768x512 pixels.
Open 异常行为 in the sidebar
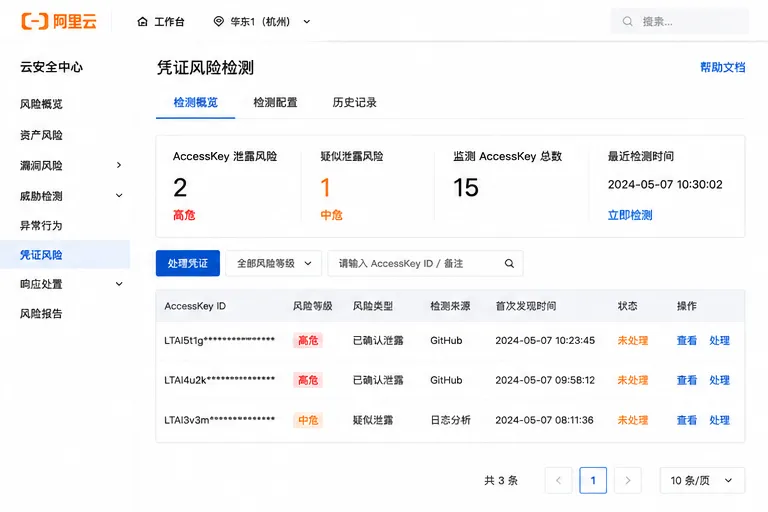(41, 225)
